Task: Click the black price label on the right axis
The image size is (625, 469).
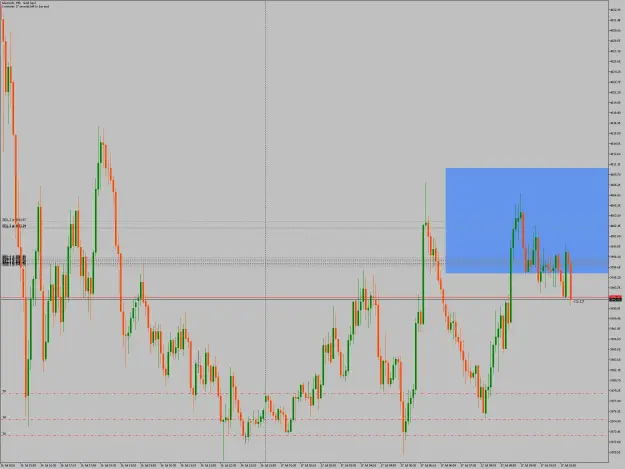Action: point(615,300)
